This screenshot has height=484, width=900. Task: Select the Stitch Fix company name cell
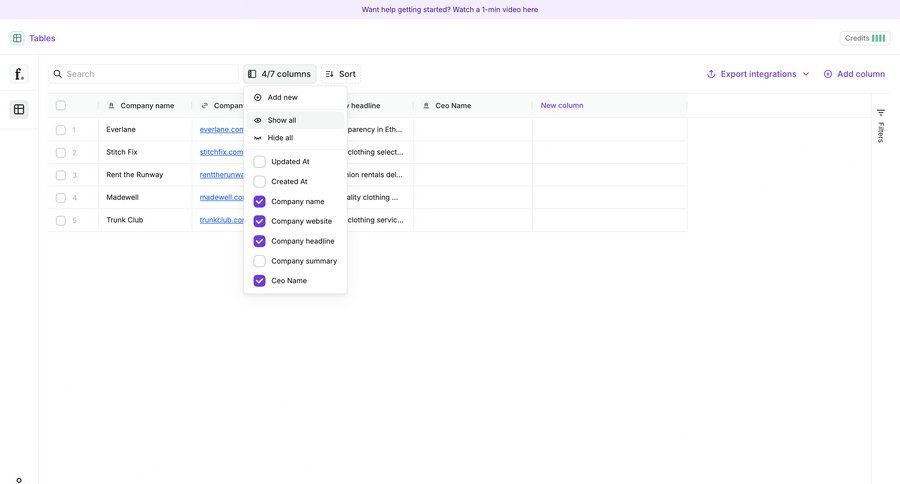click(x=145, y=152)
